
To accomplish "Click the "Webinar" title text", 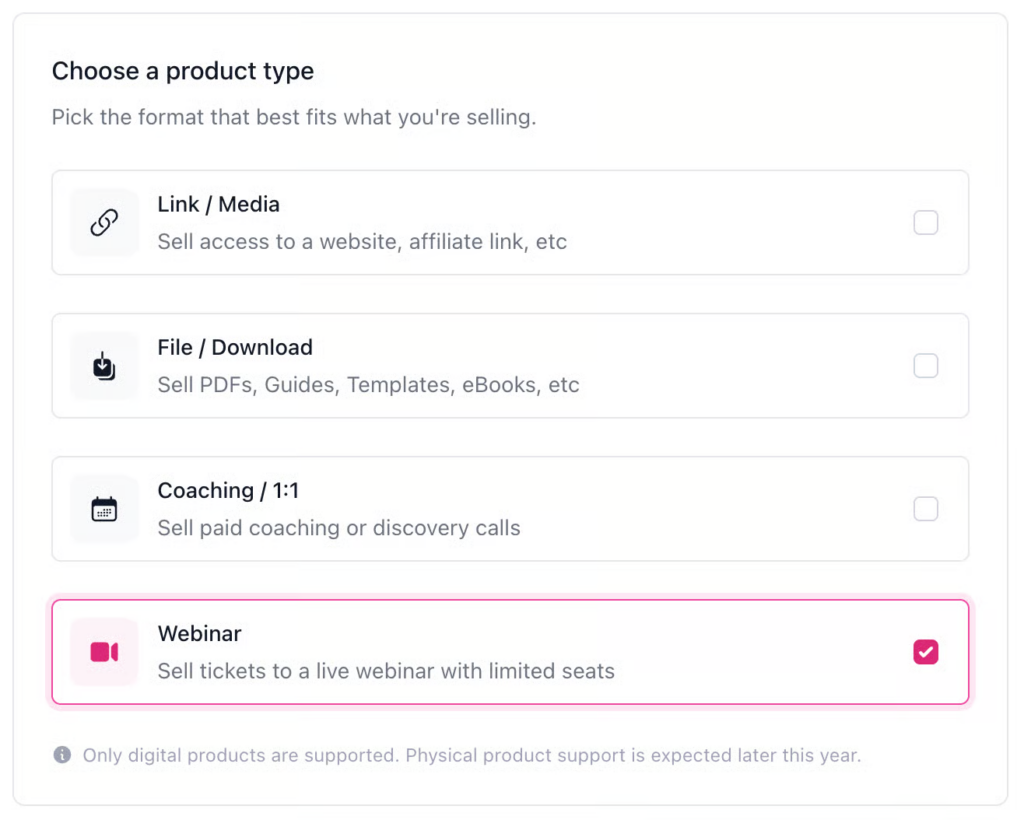I will point(199,633).
